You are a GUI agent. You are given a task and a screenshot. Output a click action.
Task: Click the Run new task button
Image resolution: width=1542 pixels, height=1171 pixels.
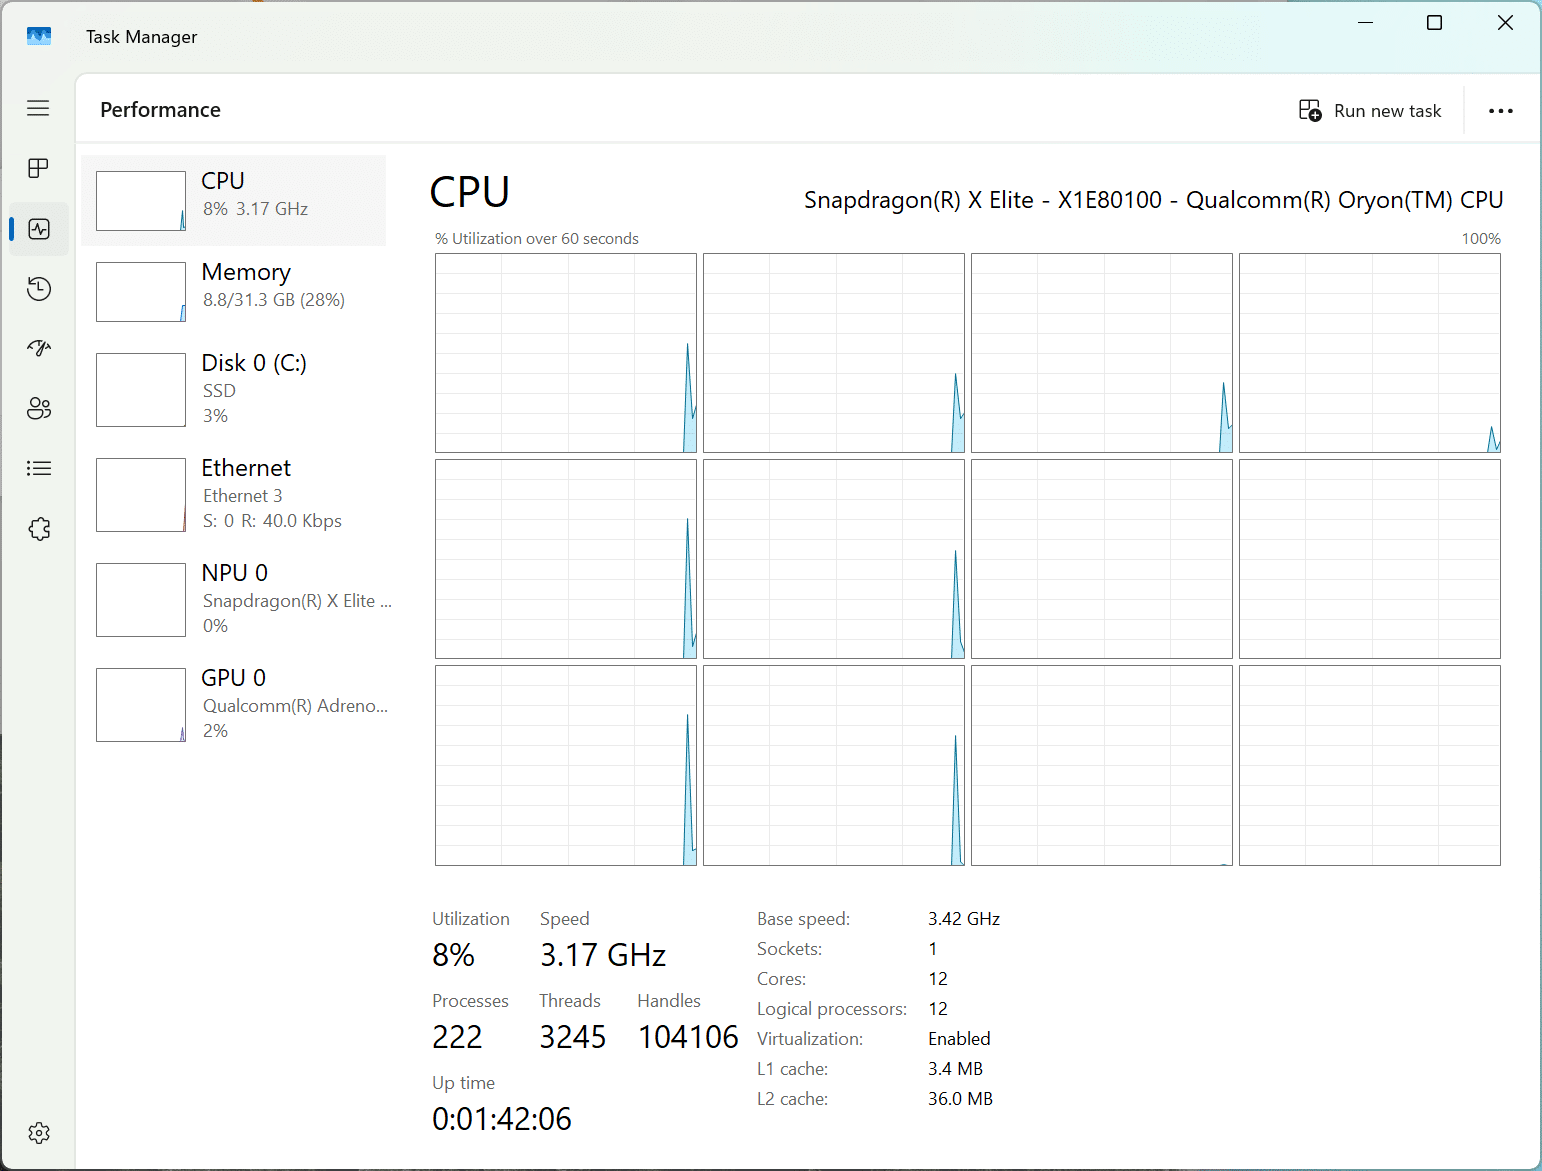coord(1370,111)
